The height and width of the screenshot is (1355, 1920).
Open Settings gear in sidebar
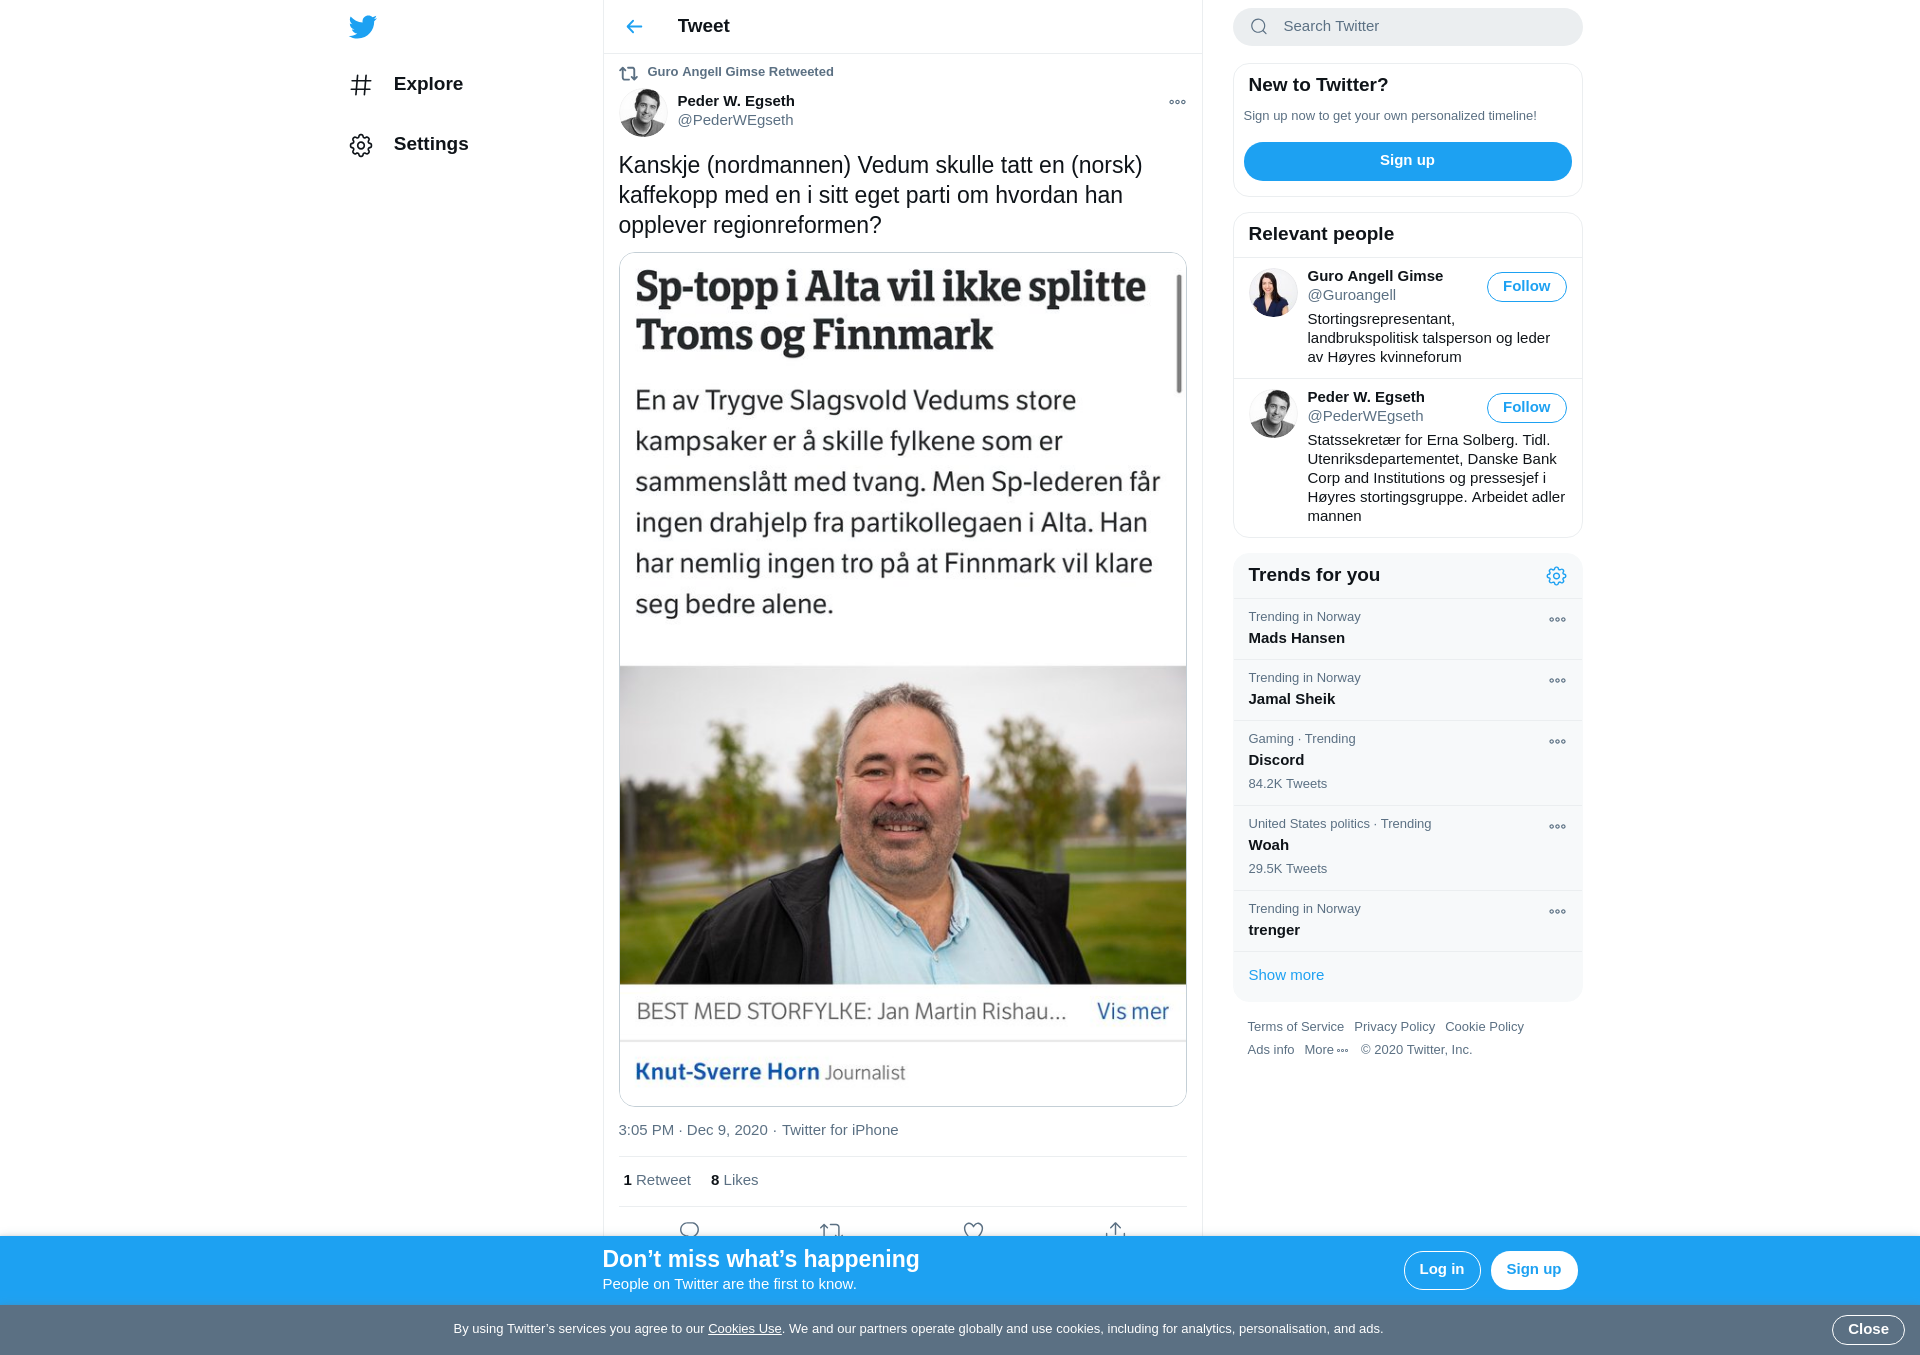(361, 145)
